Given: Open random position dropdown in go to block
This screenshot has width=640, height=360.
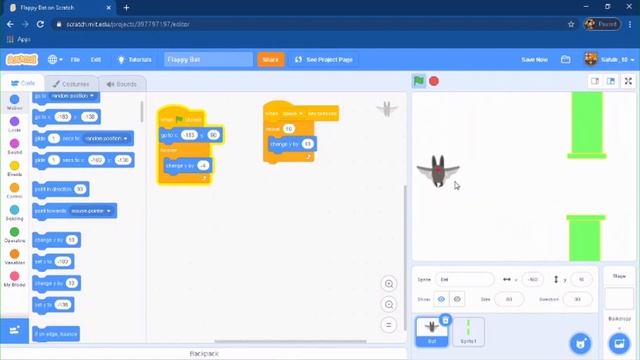Looking at the screenshot, I should tap(73, 96).
